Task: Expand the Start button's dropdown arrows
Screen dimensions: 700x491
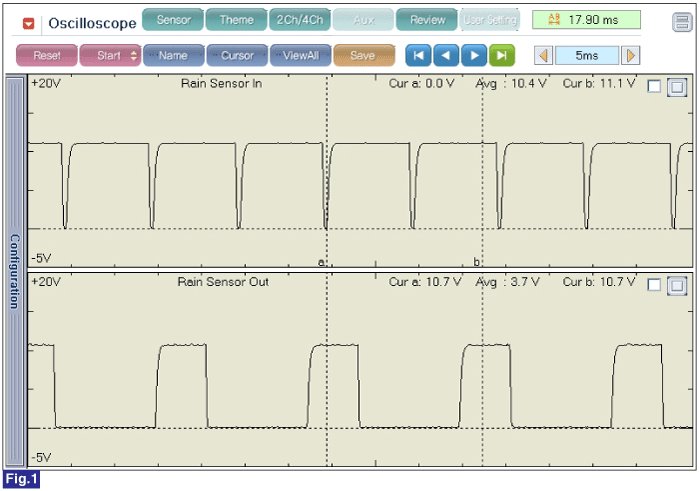Action: 134,56
